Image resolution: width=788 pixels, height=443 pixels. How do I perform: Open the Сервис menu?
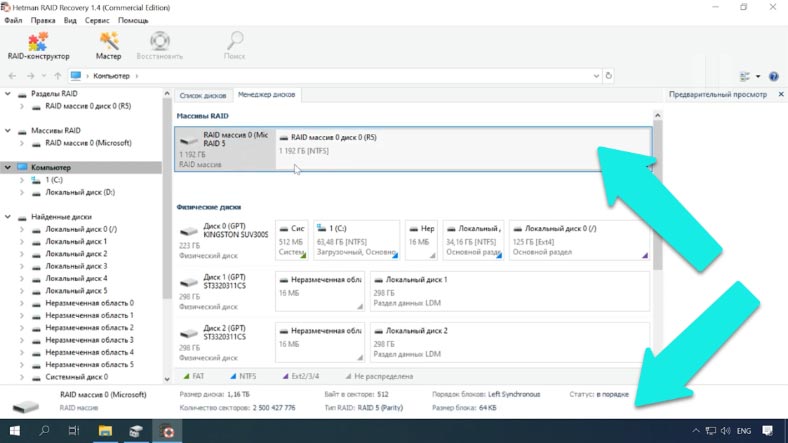click(97, 21)
